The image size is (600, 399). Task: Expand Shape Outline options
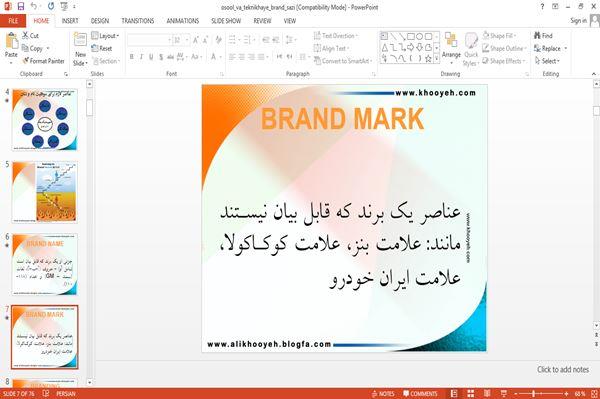[504, 48]
